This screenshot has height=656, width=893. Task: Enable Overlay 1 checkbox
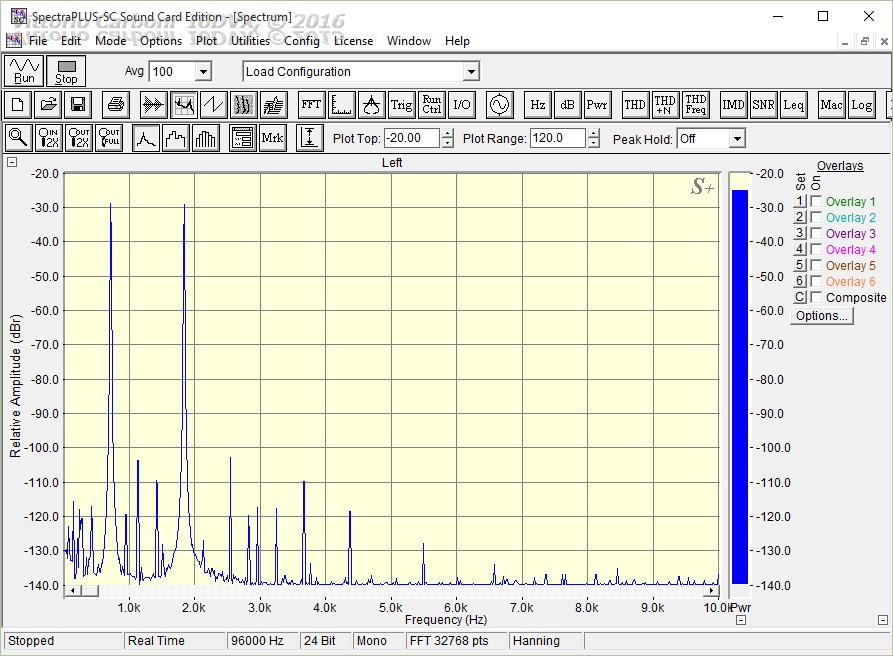coord(816,201)
